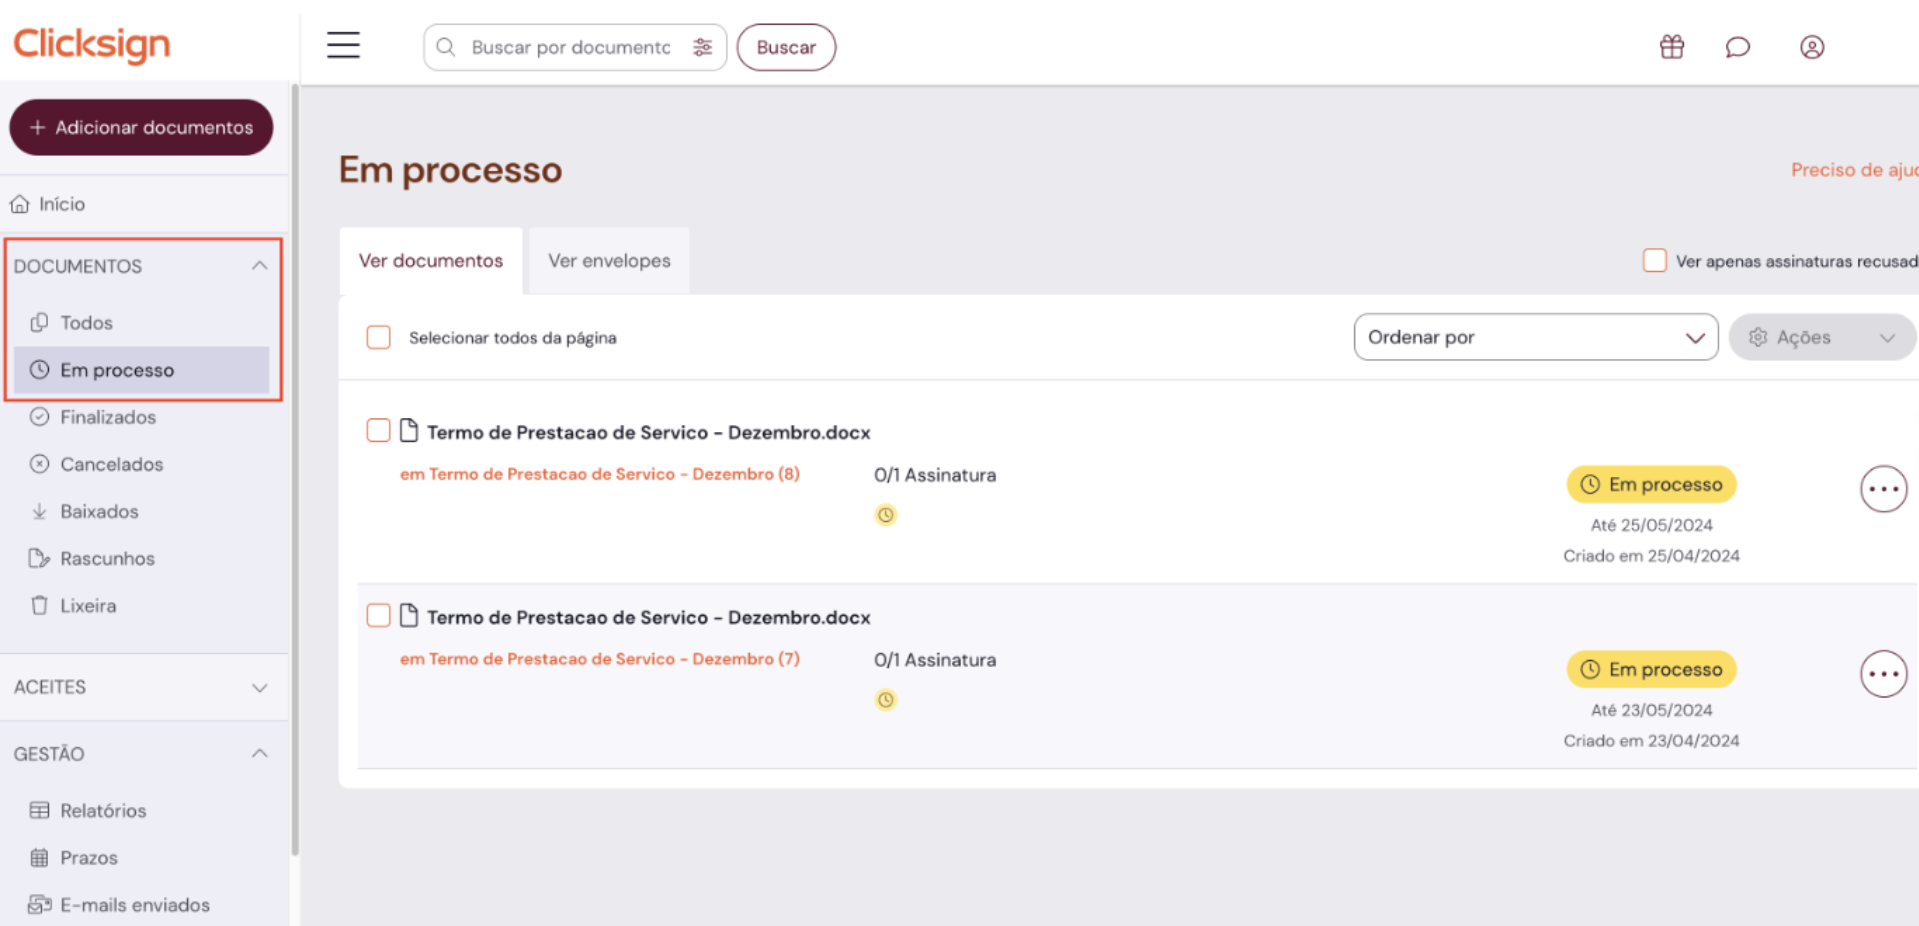Open the hamburger menu icon

pos(343,46)
